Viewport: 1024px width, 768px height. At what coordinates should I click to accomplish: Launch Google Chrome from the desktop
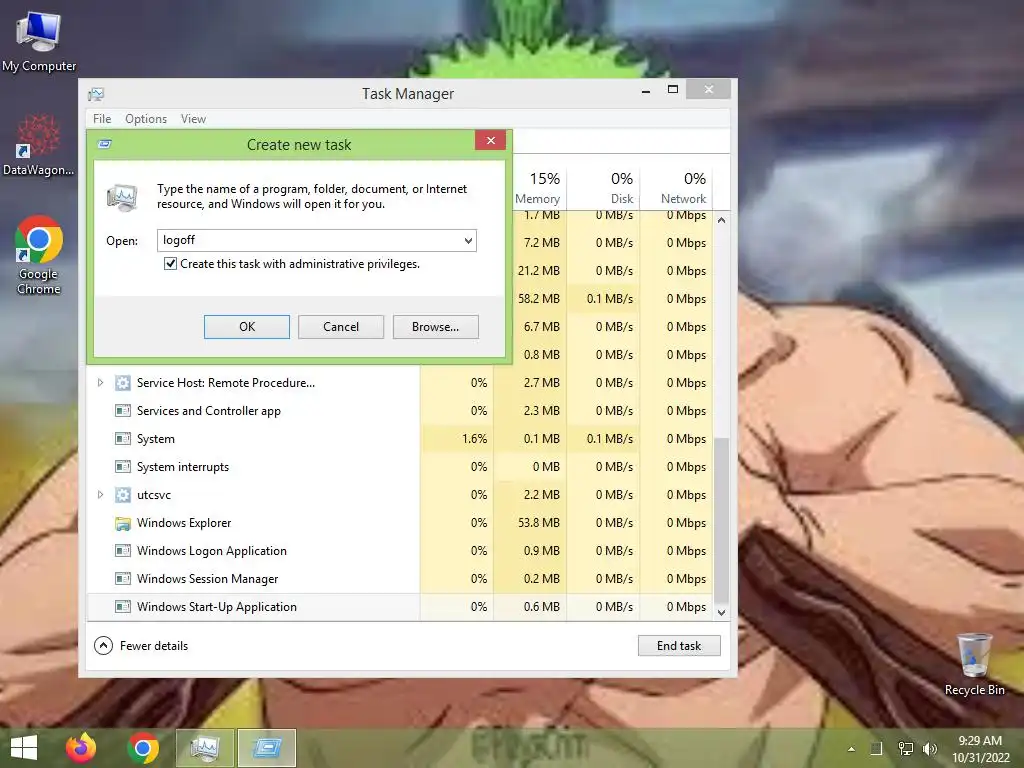tap(39, 255)
